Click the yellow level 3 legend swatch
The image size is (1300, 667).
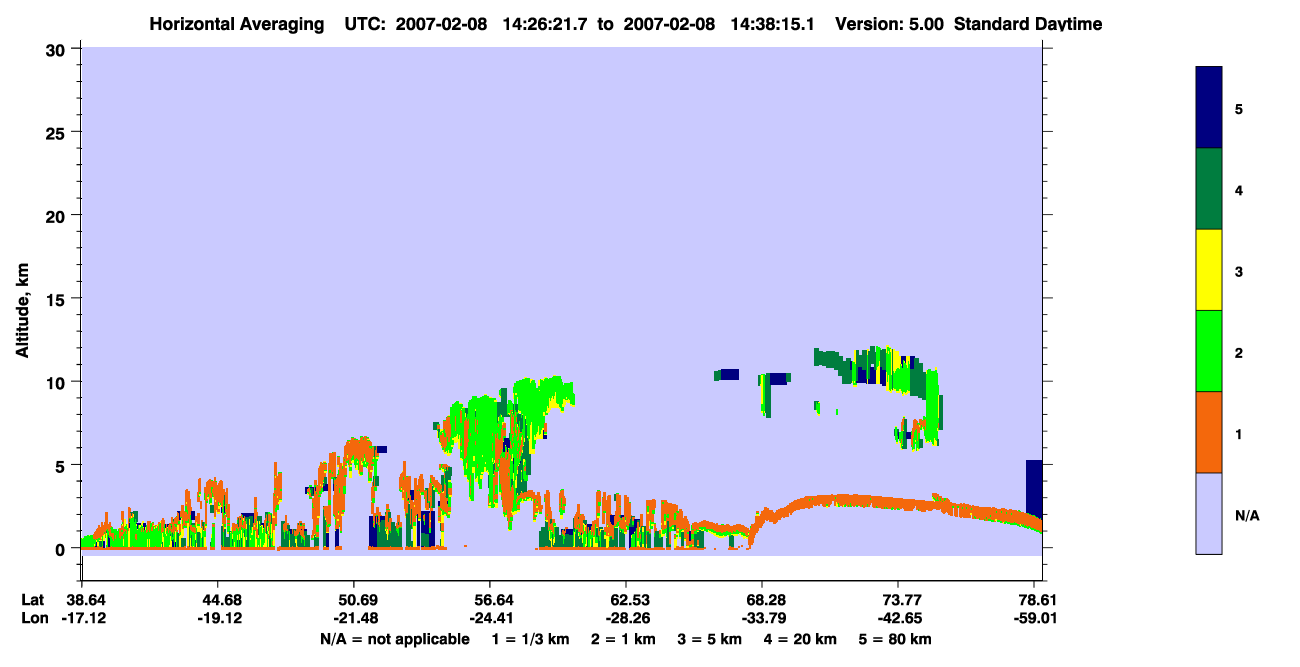pos(1209,270)
